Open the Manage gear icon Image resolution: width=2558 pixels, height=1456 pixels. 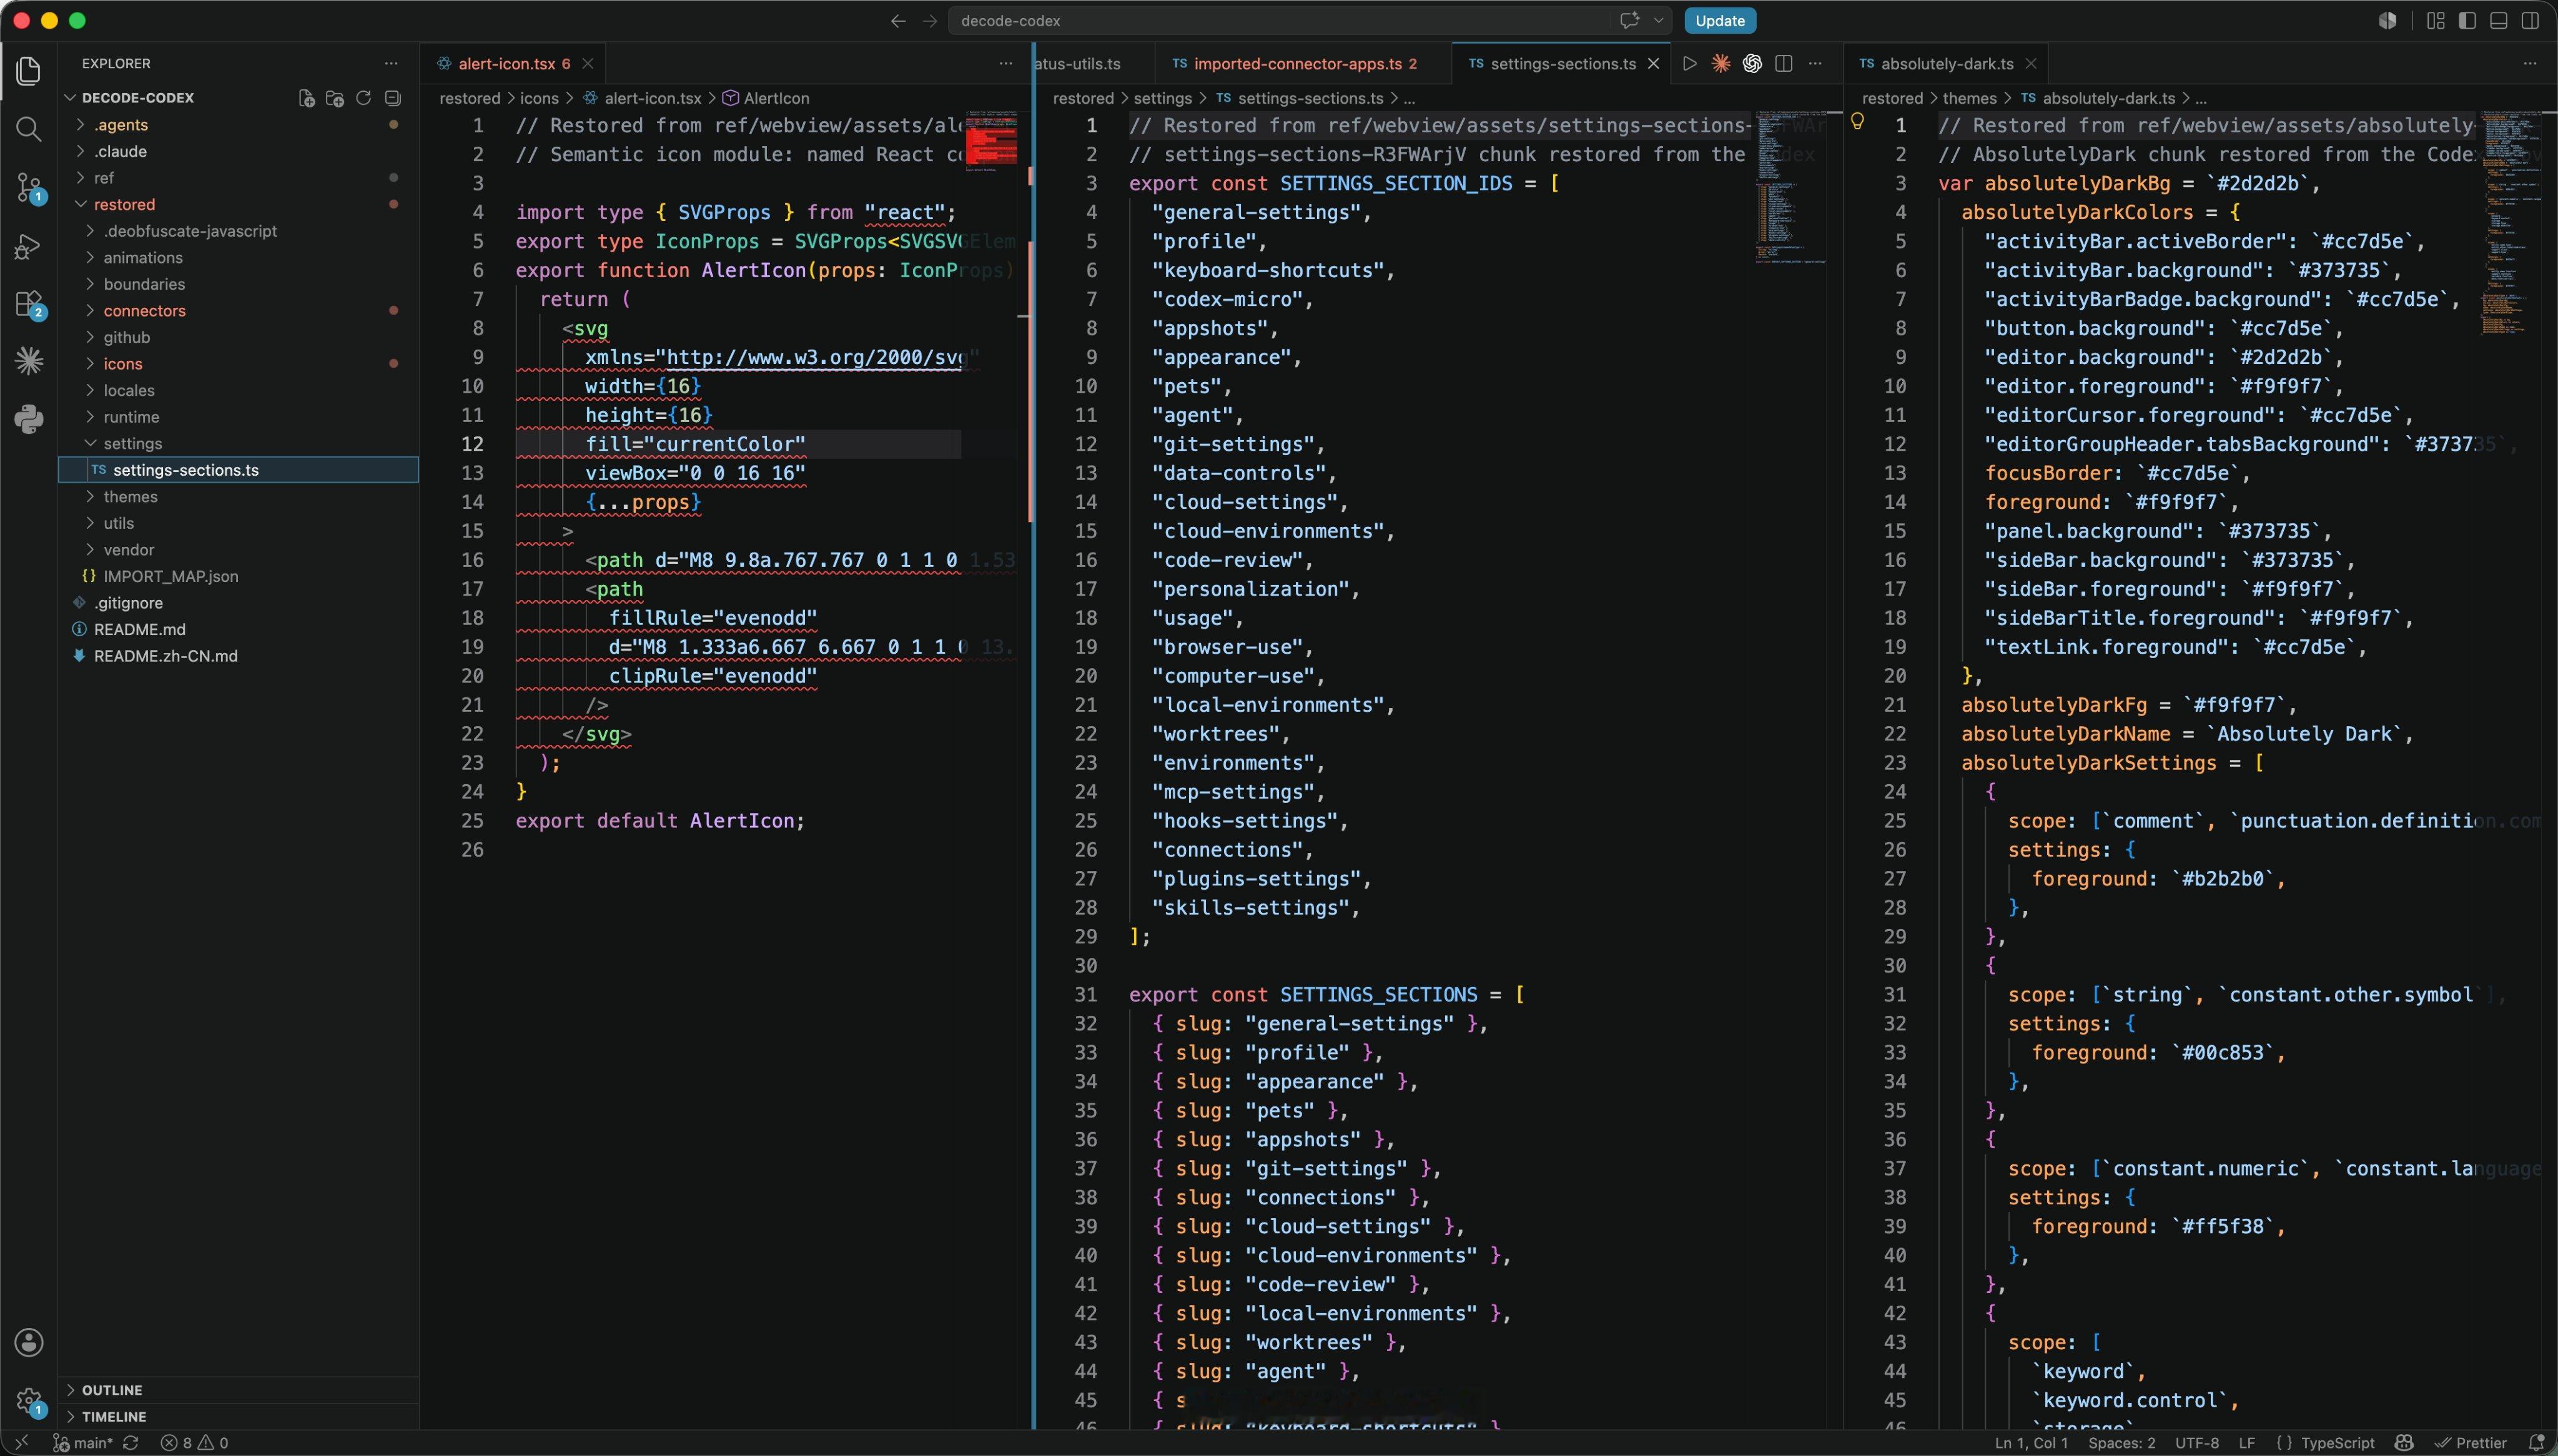pos(29,1401)
